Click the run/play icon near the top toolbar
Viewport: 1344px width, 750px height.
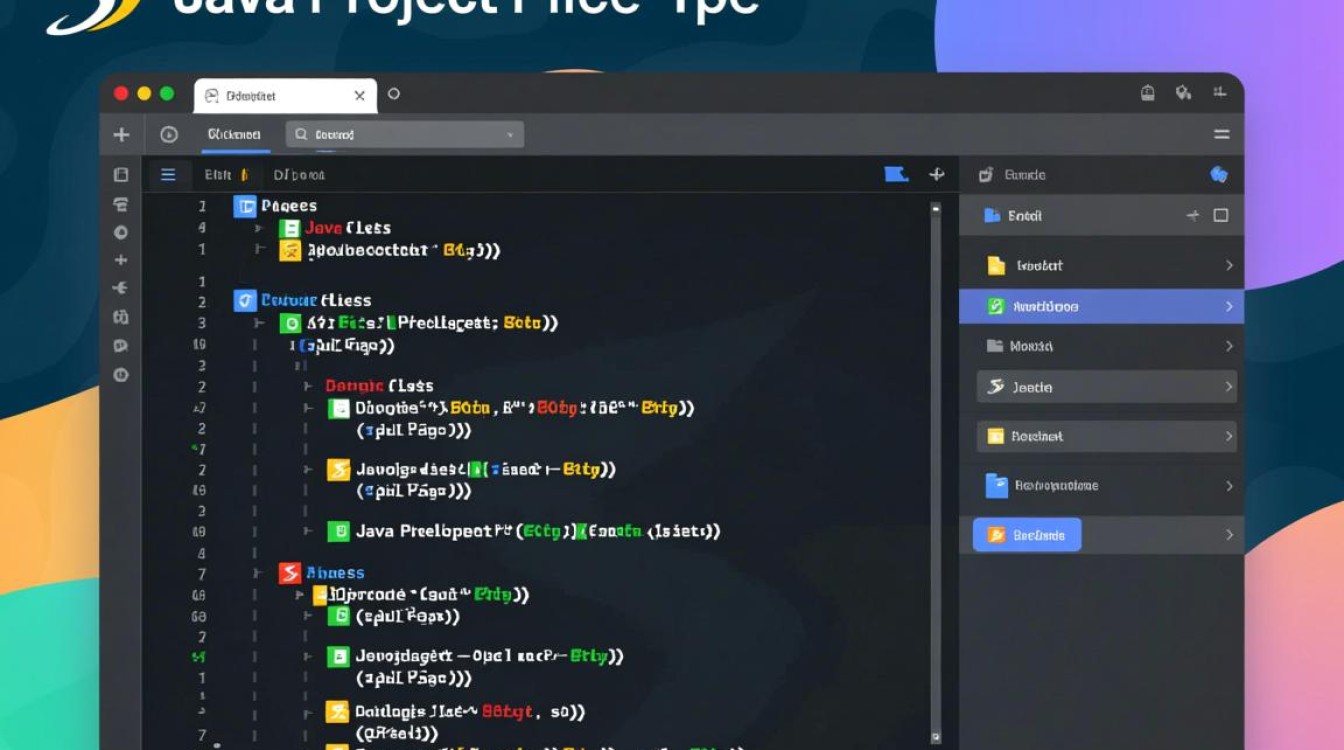(x=166, y=133)
